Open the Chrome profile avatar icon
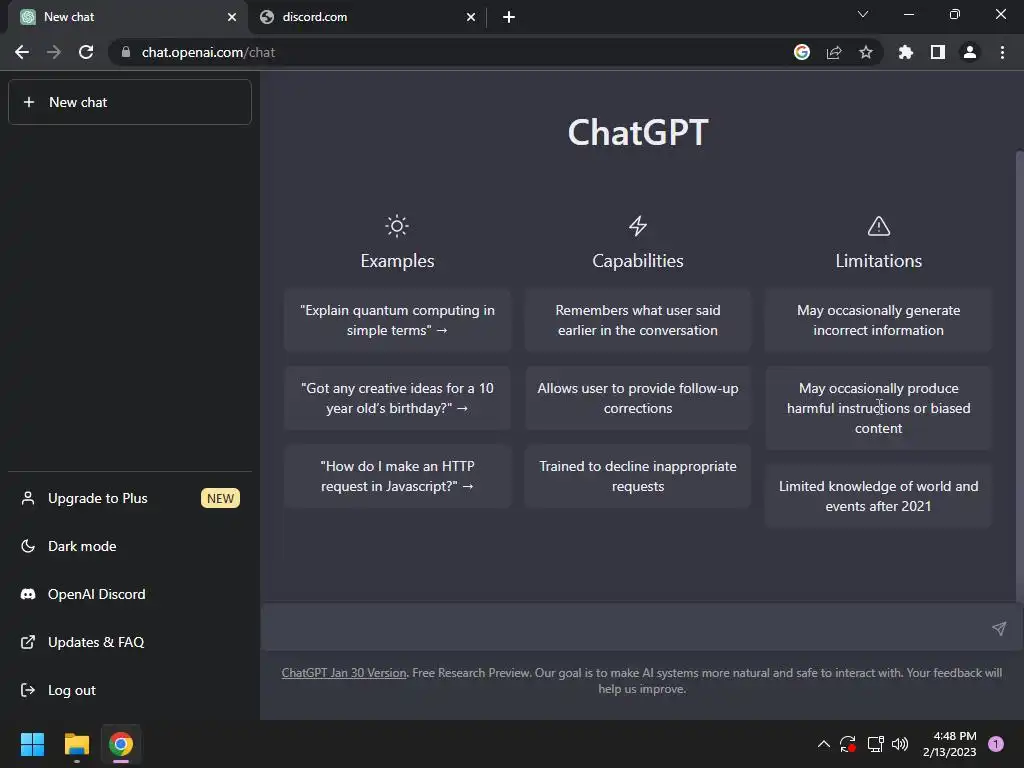 [x=970, y=52]
